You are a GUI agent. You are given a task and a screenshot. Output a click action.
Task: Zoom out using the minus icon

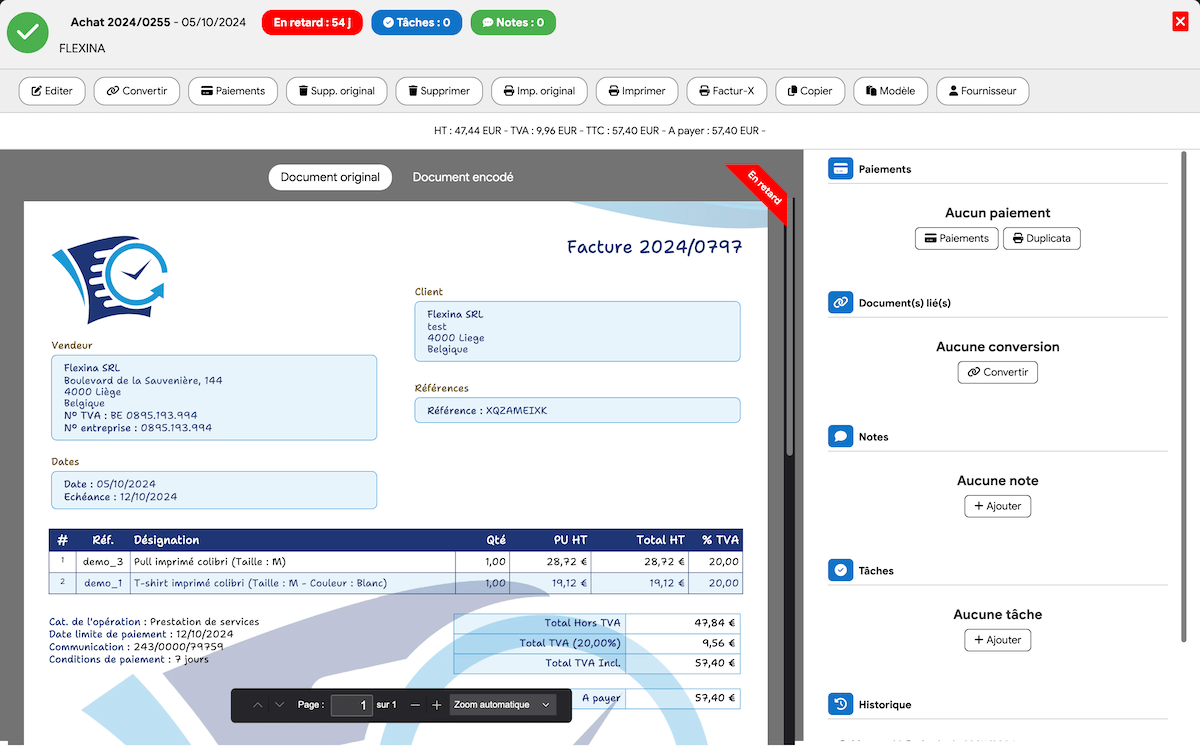coord(414,705)
